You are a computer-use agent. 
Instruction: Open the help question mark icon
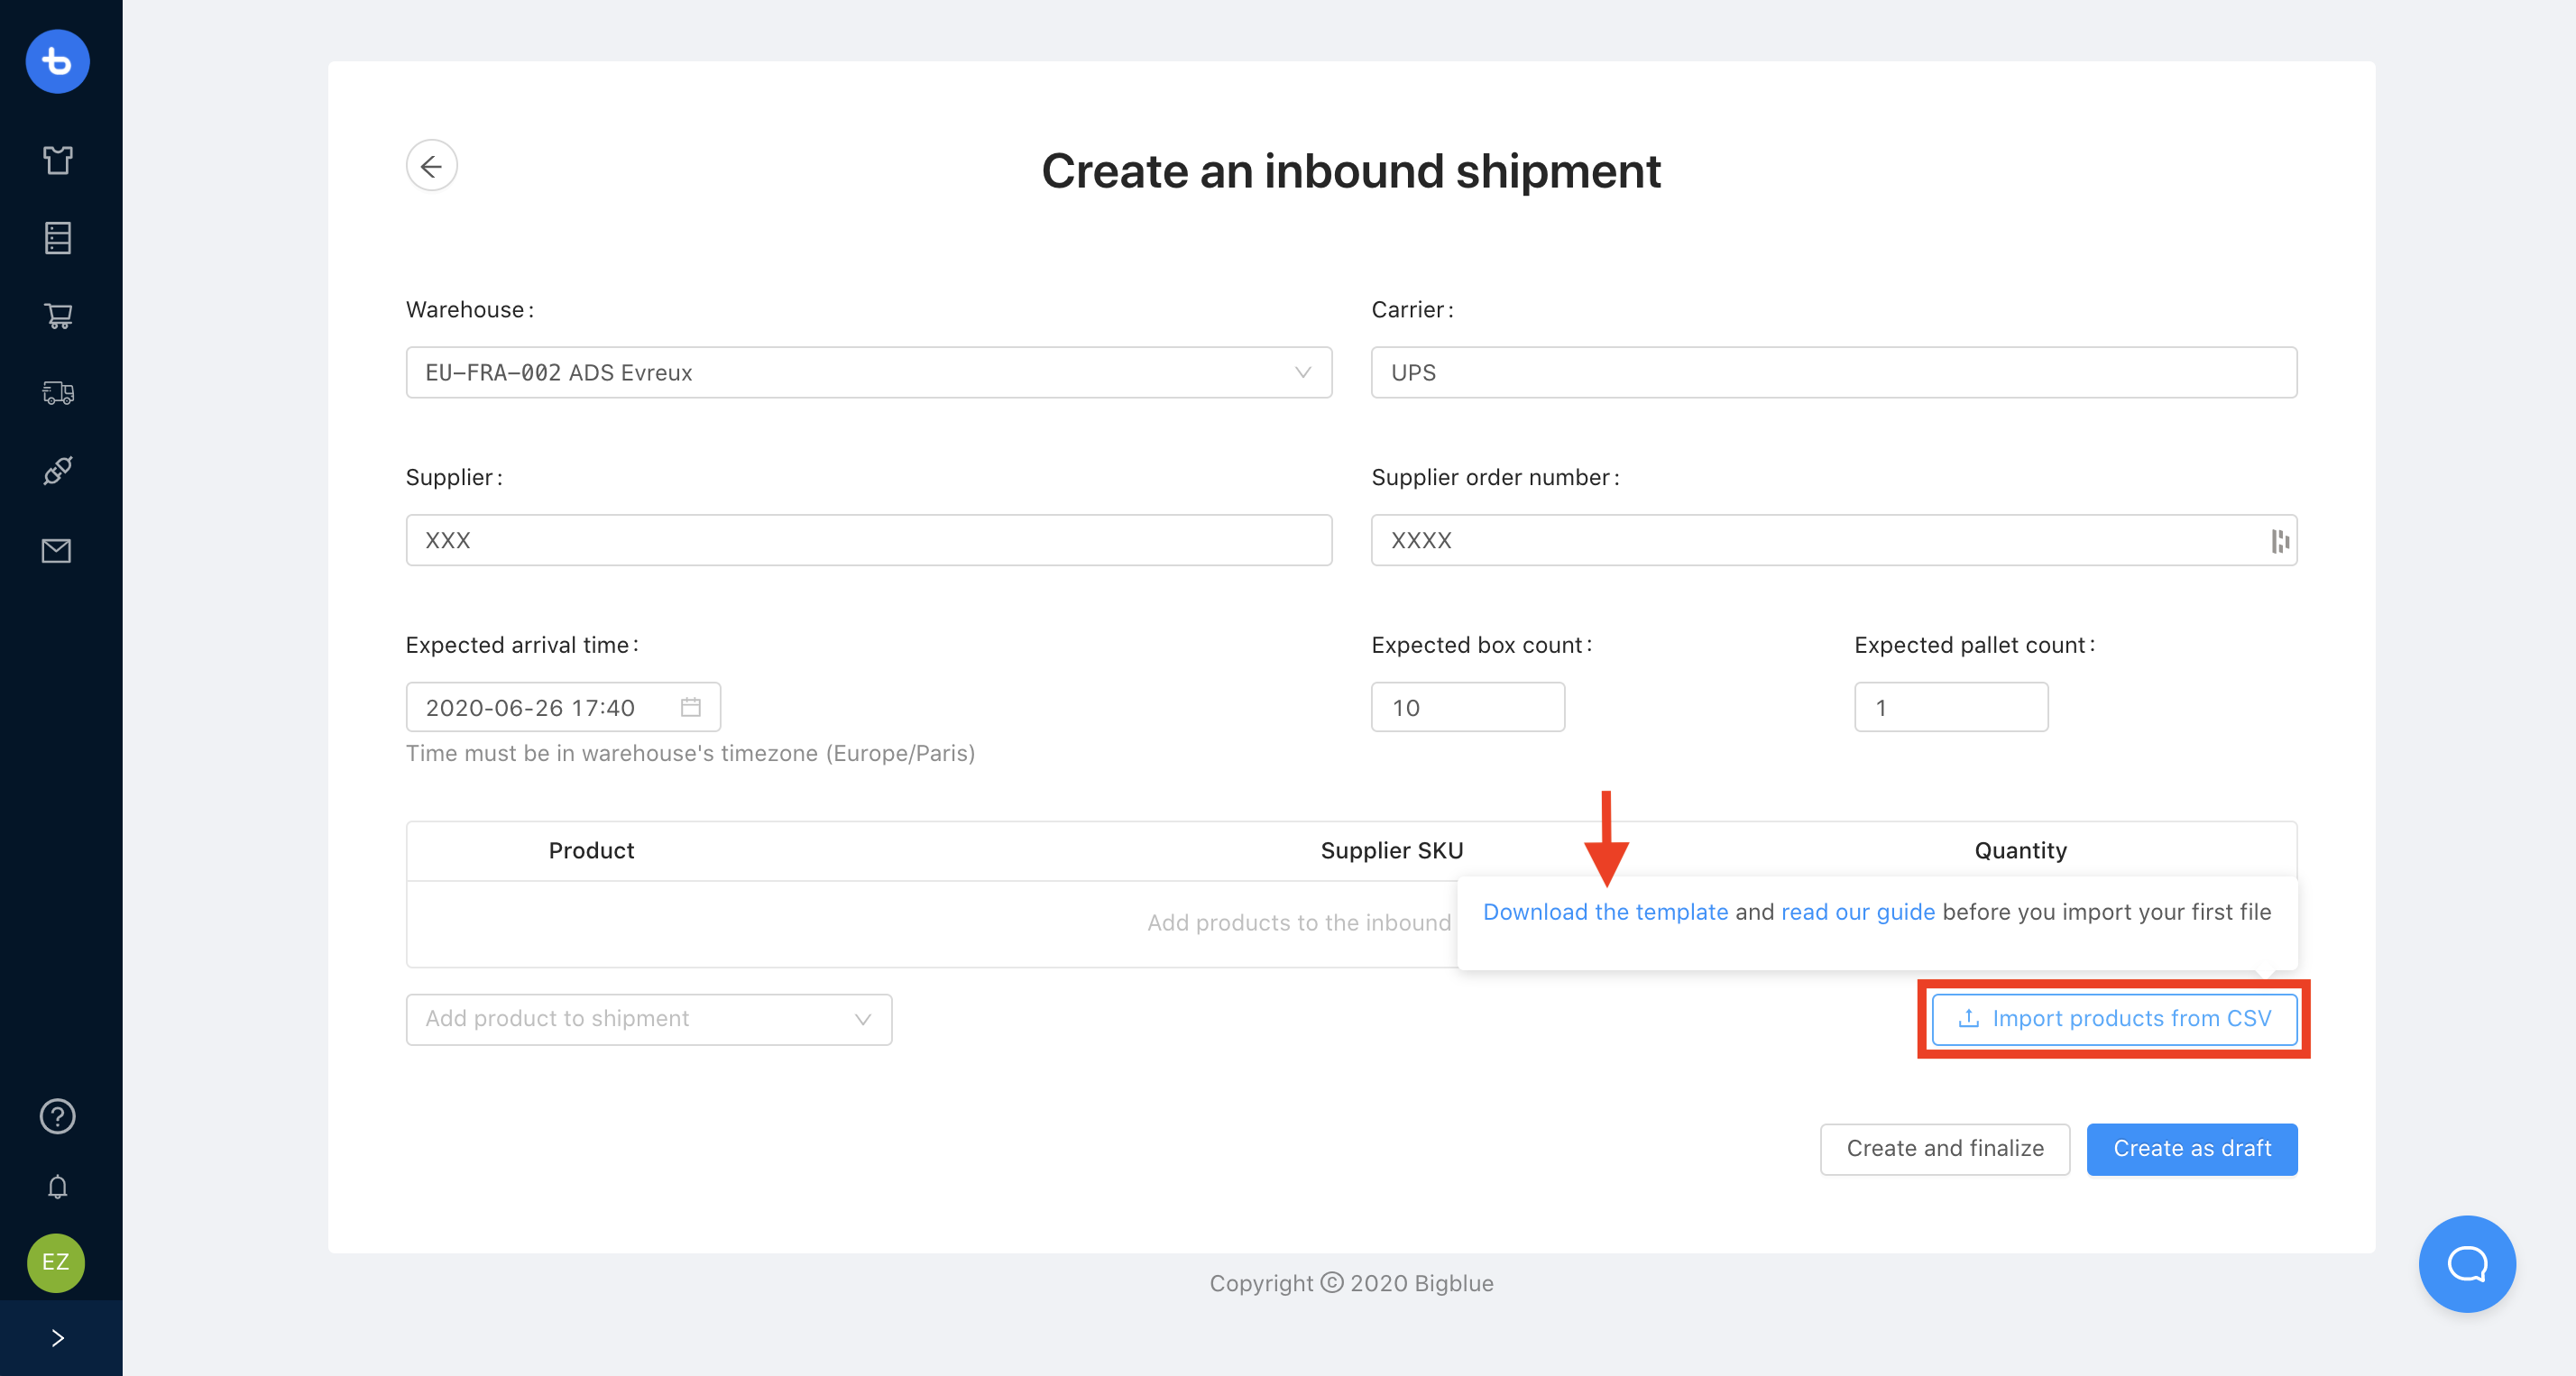coord(57,1116)
